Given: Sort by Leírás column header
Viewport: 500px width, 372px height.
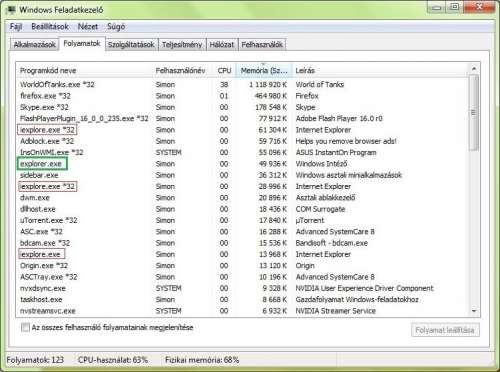Looking at the screenshot, I should pyautogui.click(x=380, y=70).
